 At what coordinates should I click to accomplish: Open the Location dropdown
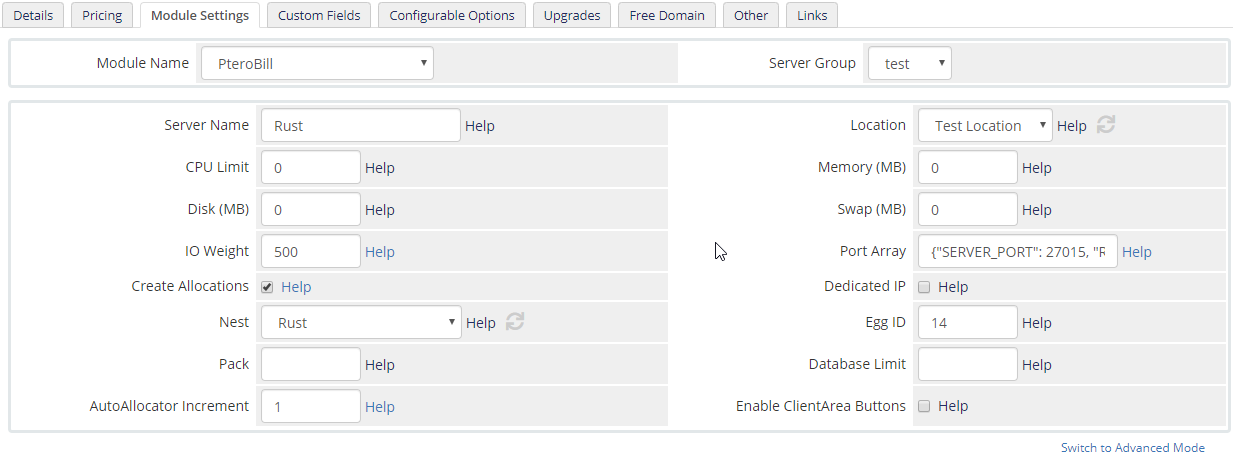(984, 126)
